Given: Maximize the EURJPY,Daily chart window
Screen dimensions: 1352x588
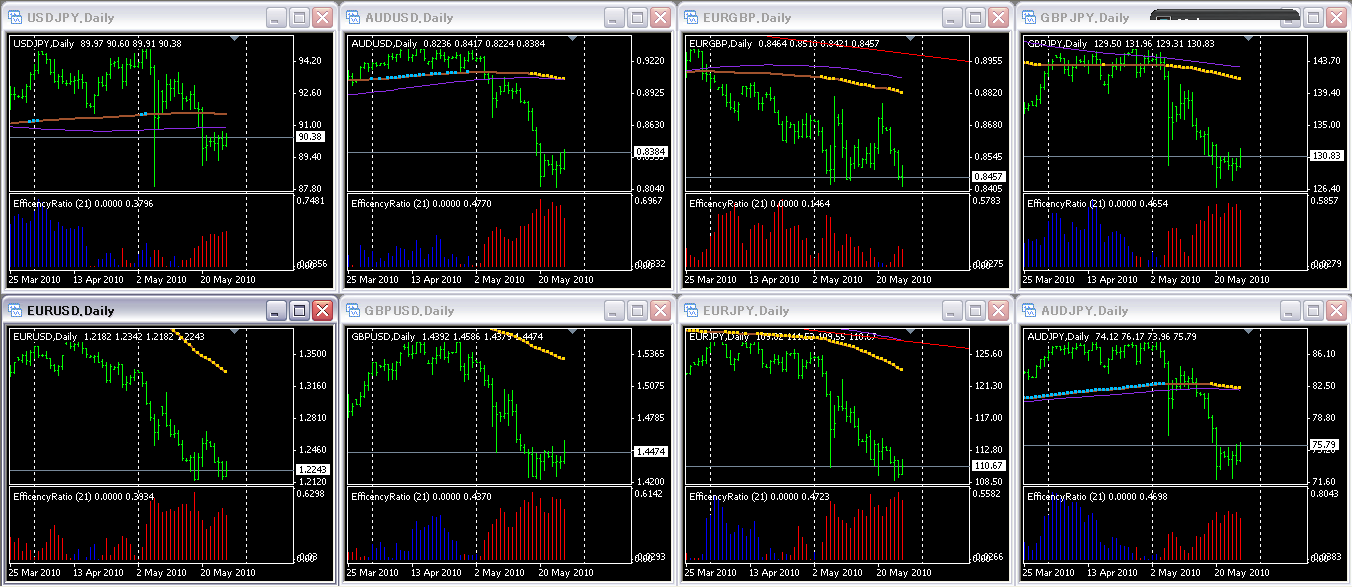Looking at the screenshot, I should [x=975, y=311].
